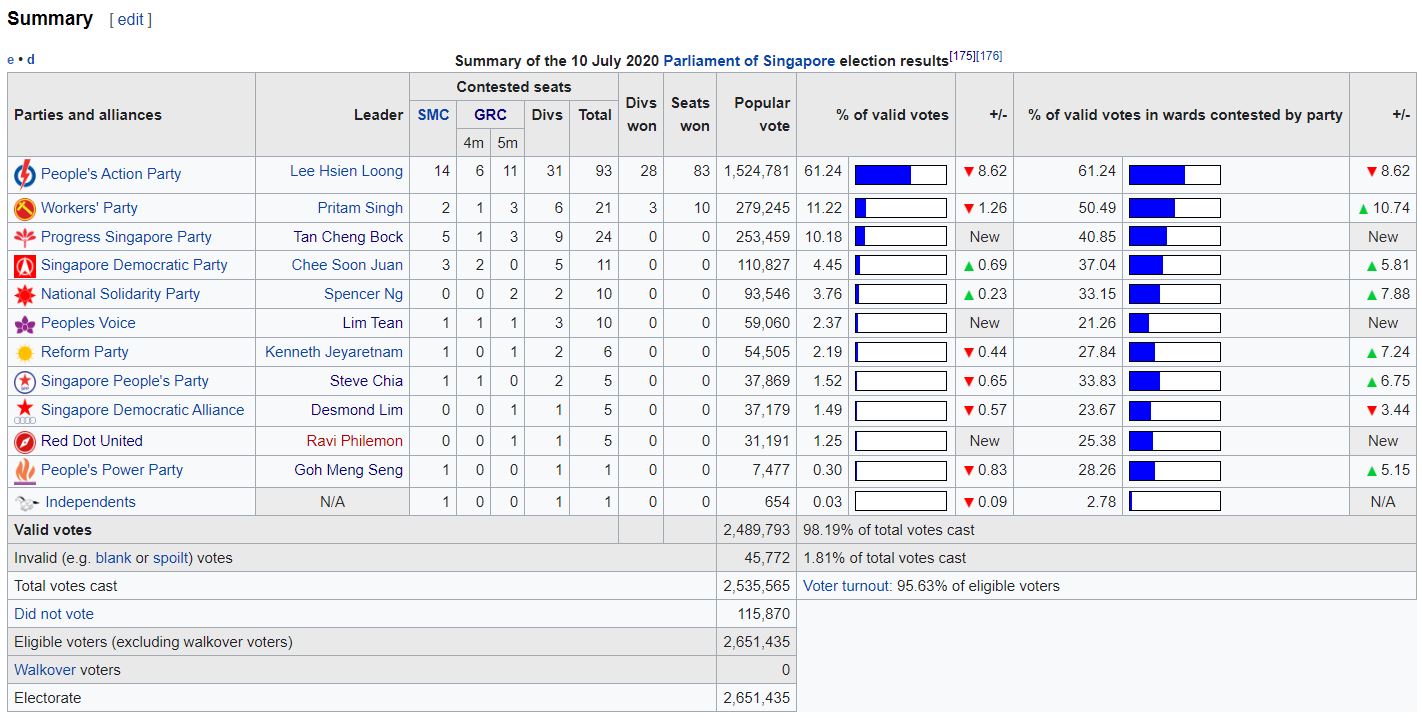The width and height of the screenshot is (1422, 718).
Task: Select the text '1.81% of total votes cast'
Action: click(x=885, y=559)
